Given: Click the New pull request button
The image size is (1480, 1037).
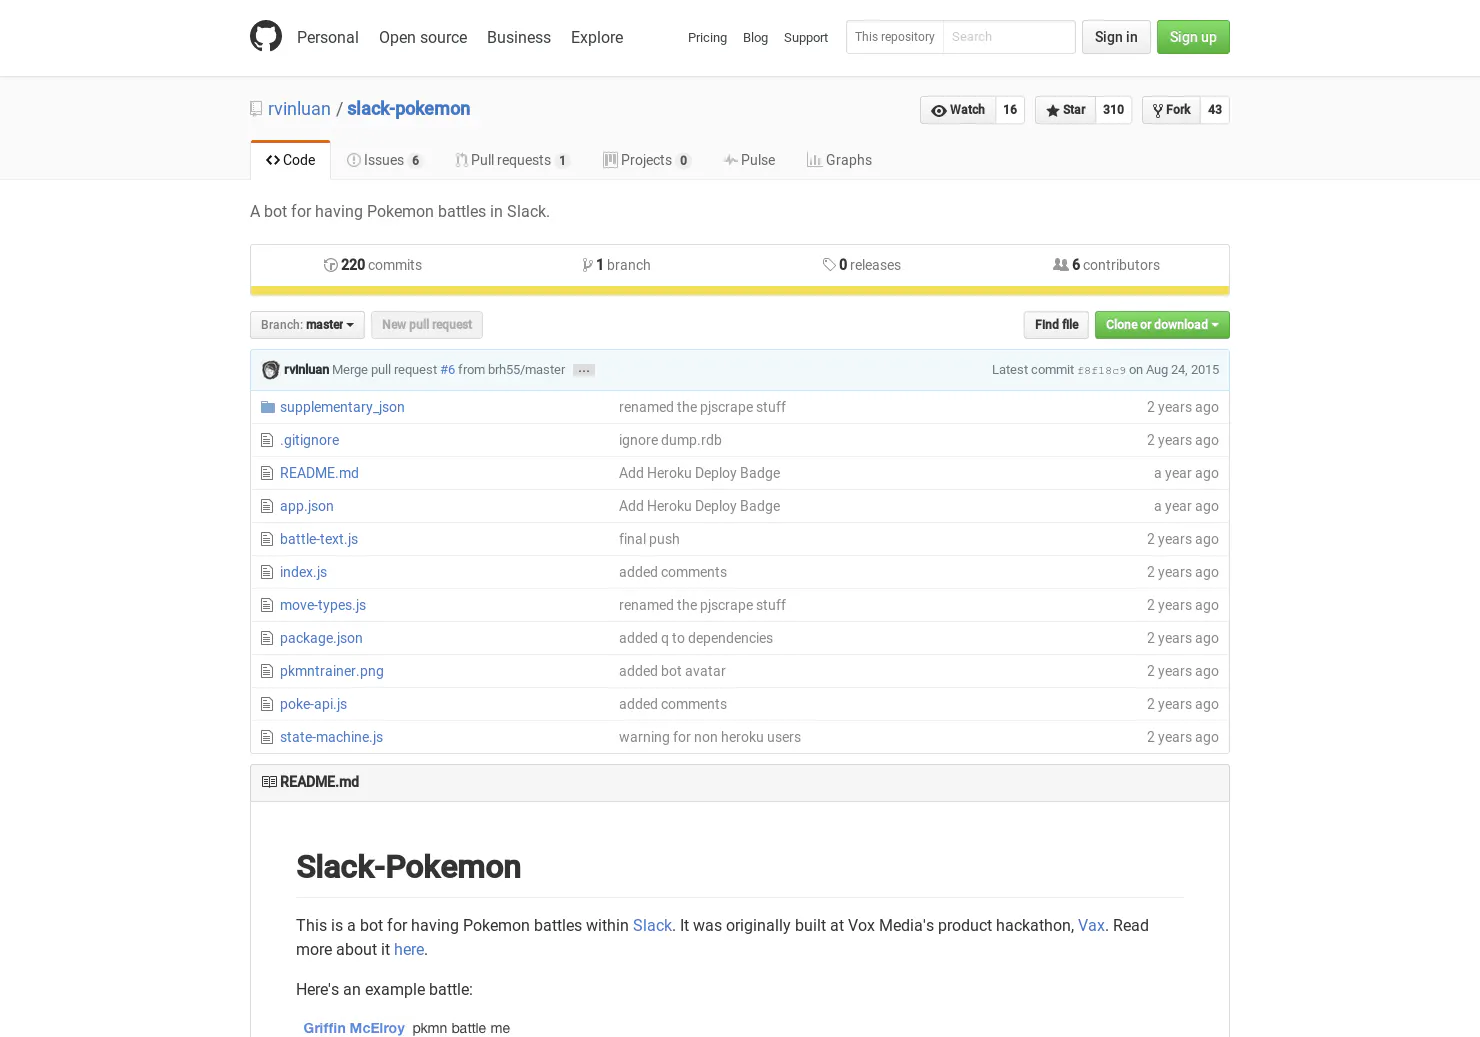Looking at the screenshot, I should (427, 325).
